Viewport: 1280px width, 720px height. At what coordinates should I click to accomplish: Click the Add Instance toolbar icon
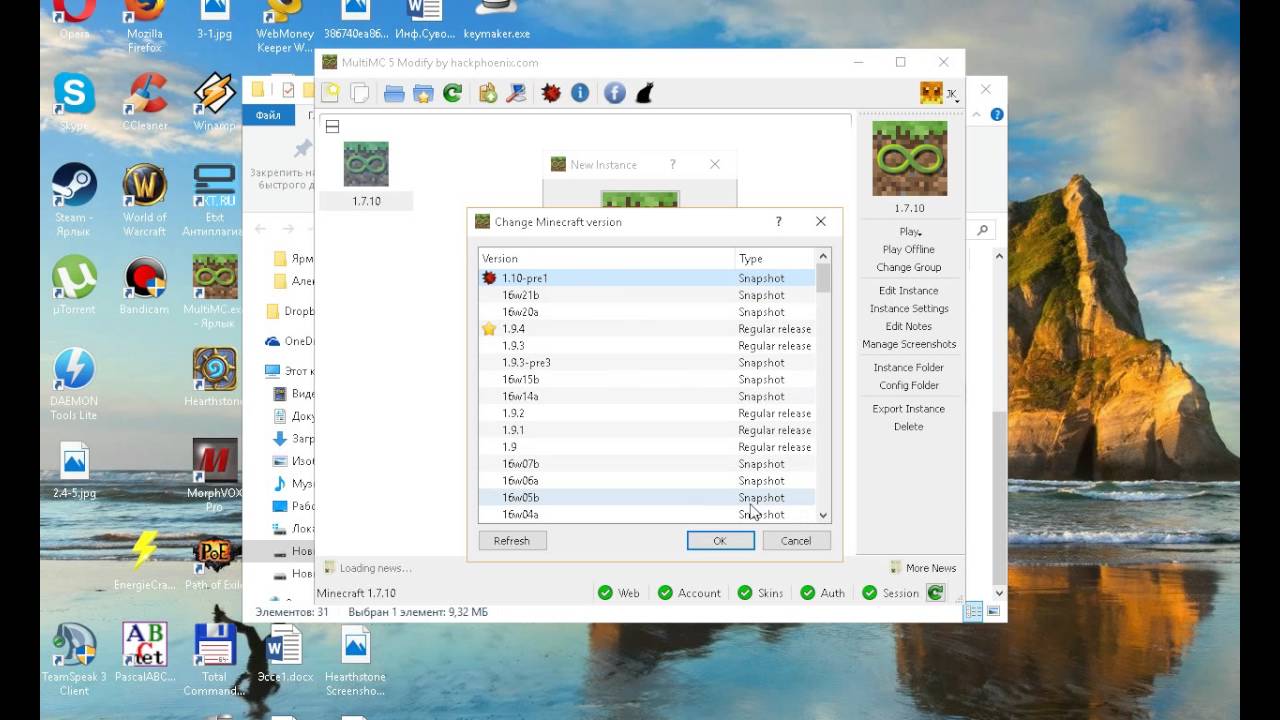pos(330,93)
